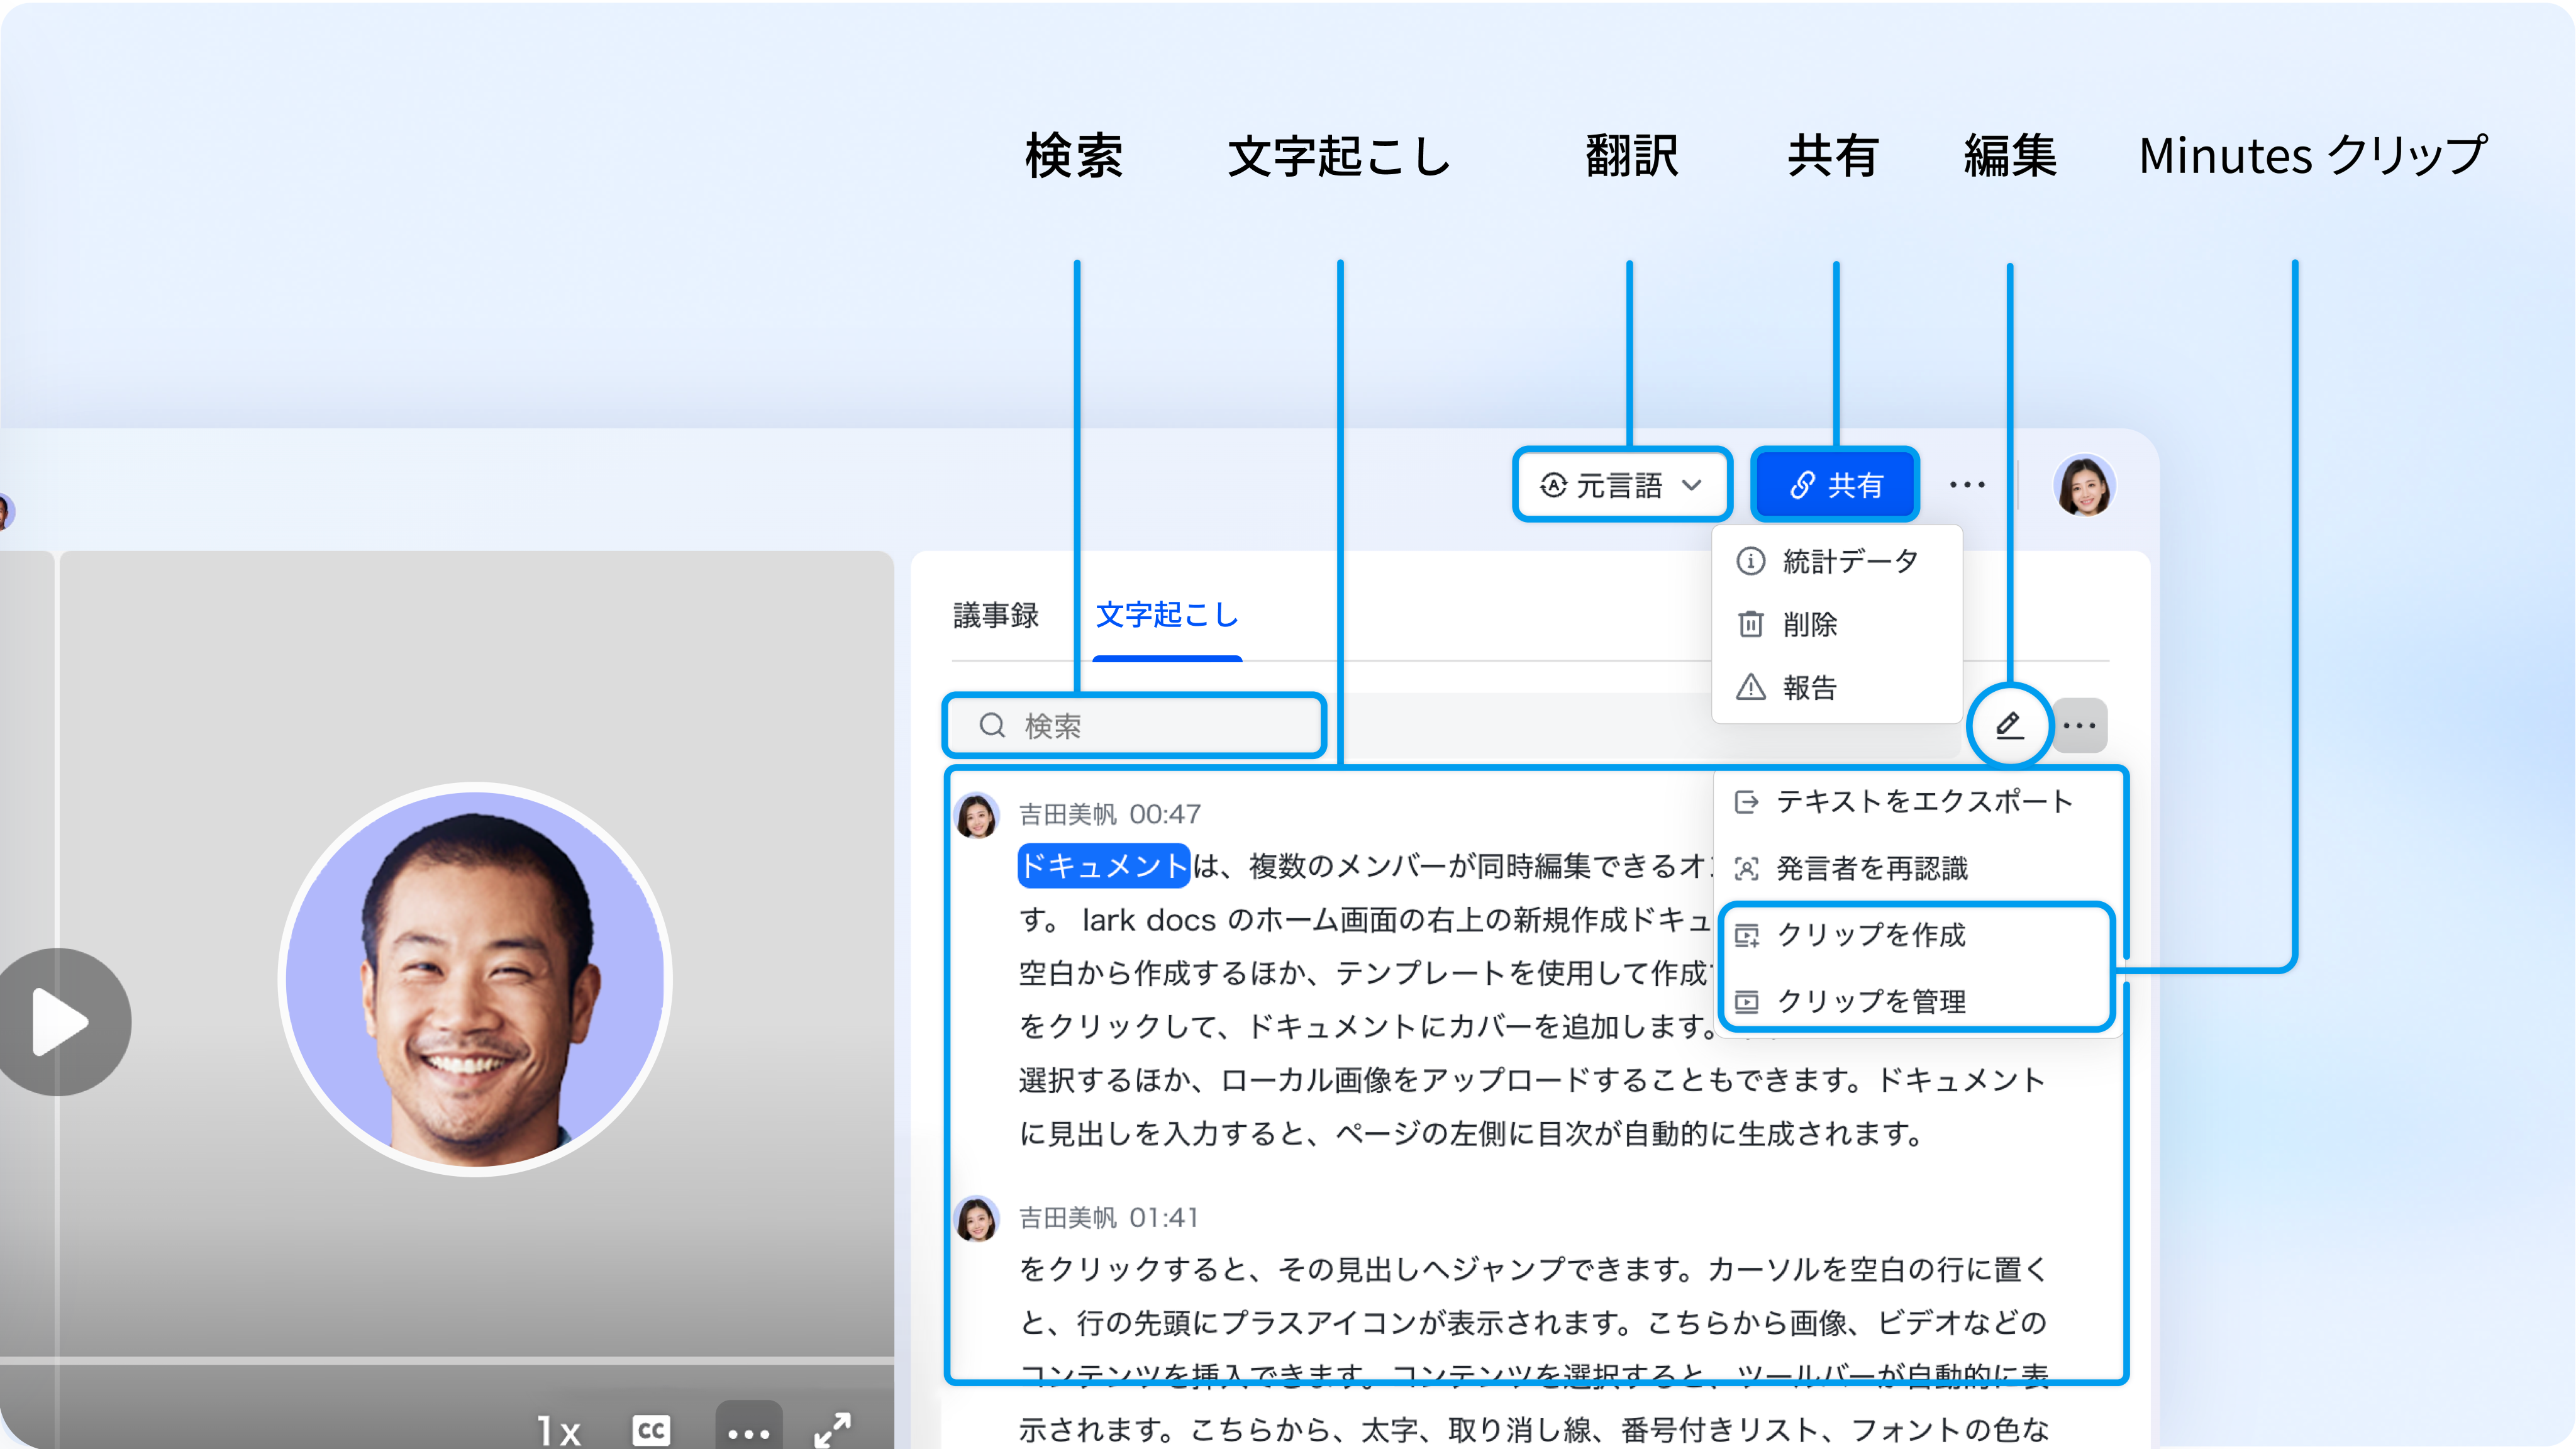Open the more options (…) beside the edit pencil
The height and width of the screenshot is (1449, 2576).
coord(2080,726)
